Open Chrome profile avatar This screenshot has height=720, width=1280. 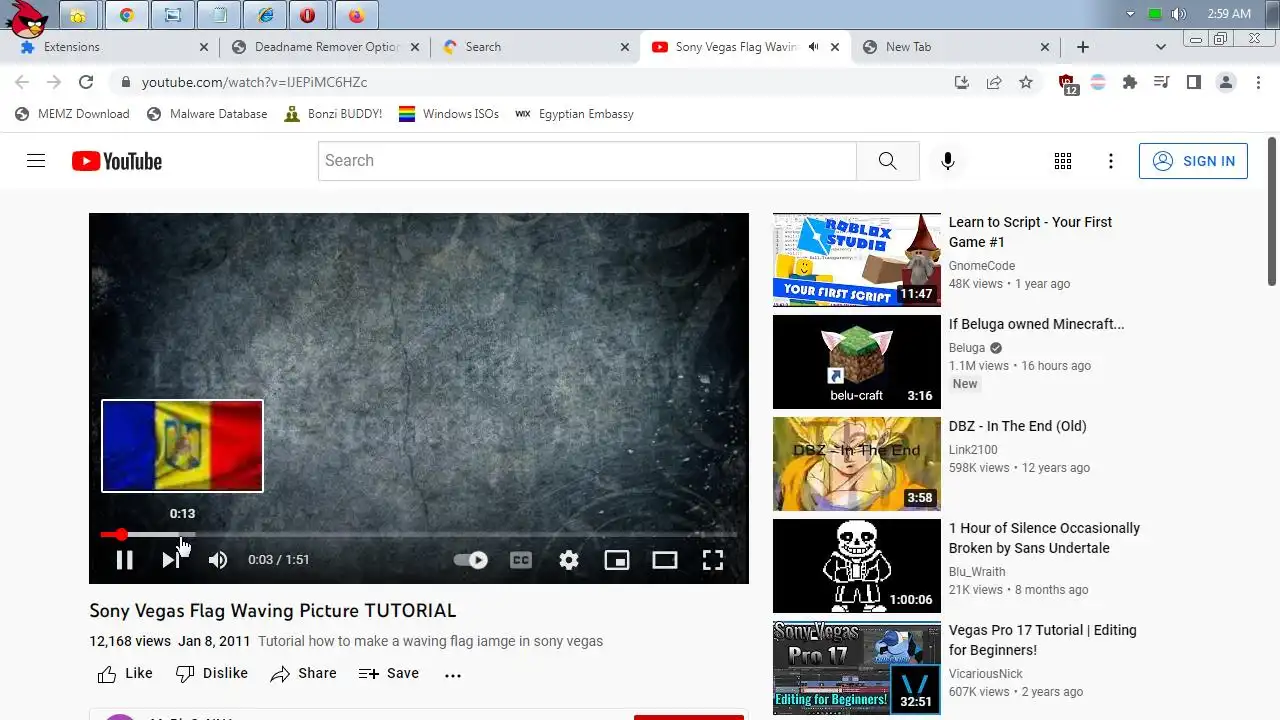(x=1226, y=83)
